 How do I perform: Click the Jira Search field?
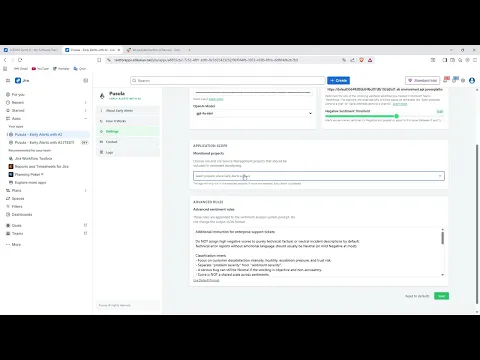coord(228,81)
